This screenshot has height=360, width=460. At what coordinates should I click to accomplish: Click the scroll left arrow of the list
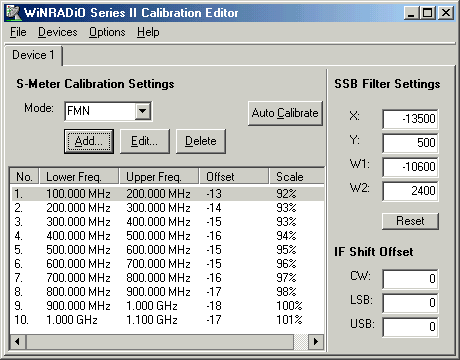[18, 342]
